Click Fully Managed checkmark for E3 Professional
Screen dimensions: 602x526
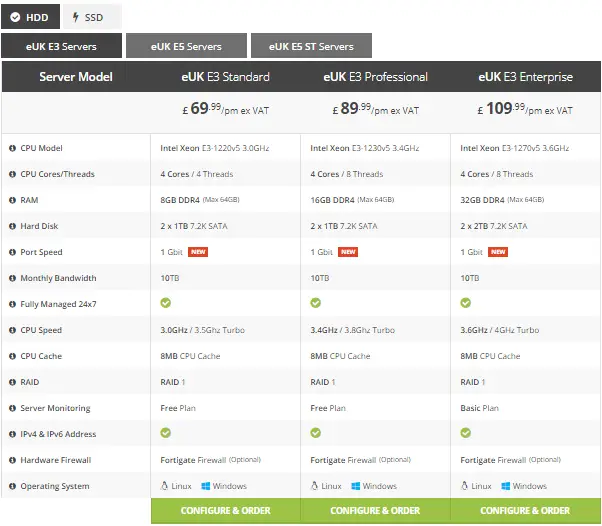tap(316, 303)
